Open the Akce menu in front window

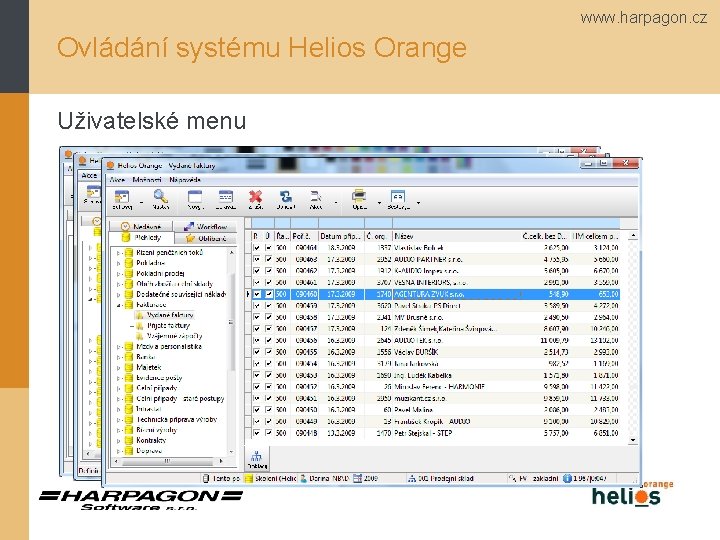click(118, 180)
